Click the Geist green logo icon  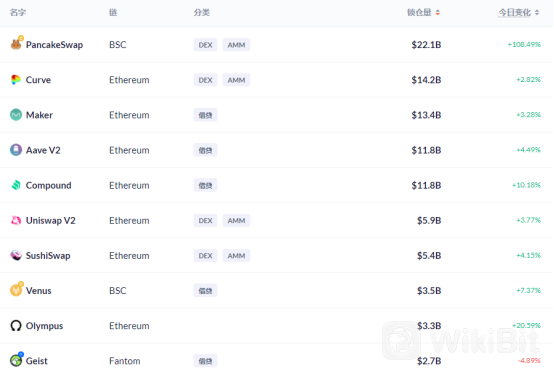16,360
